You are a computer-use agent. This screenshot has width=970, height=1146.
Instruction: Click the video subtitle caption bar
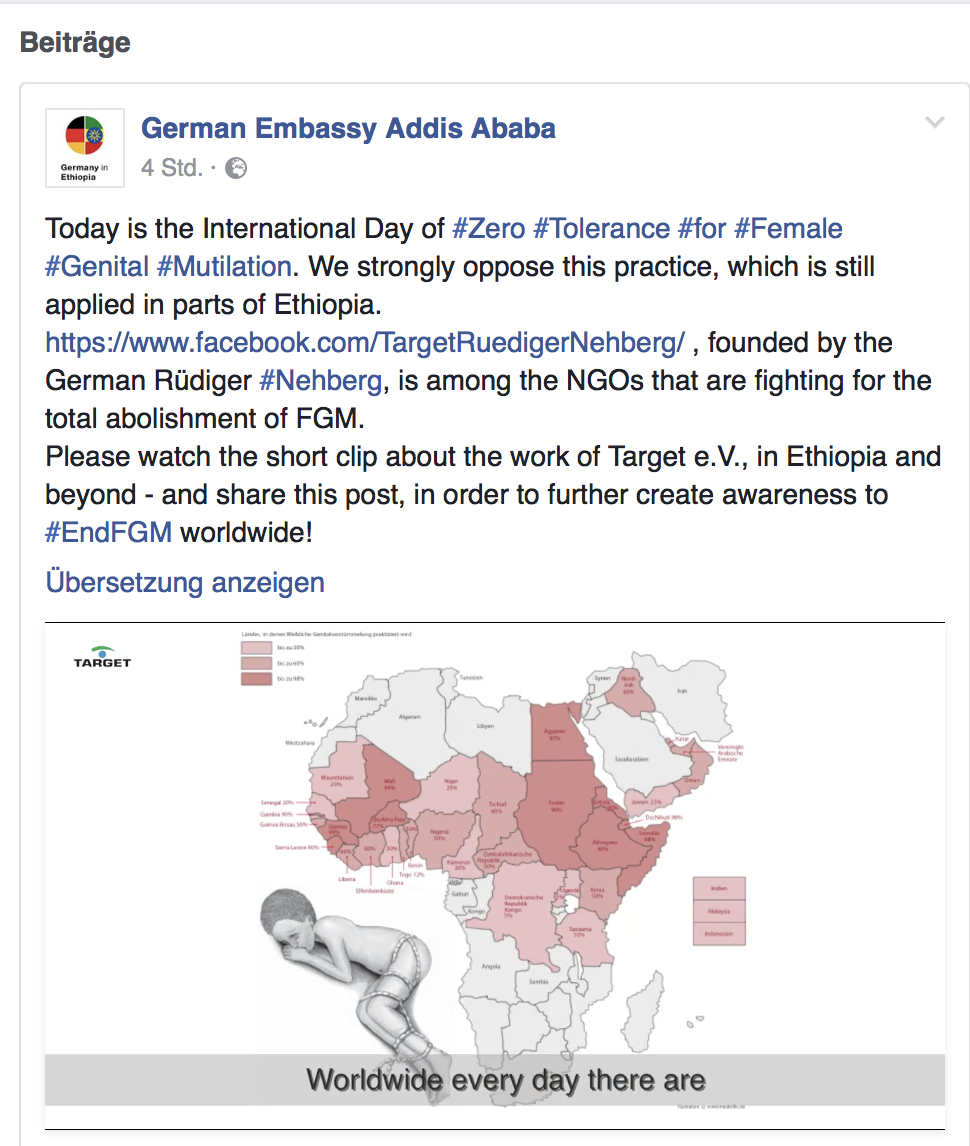tap(495, 1079)
